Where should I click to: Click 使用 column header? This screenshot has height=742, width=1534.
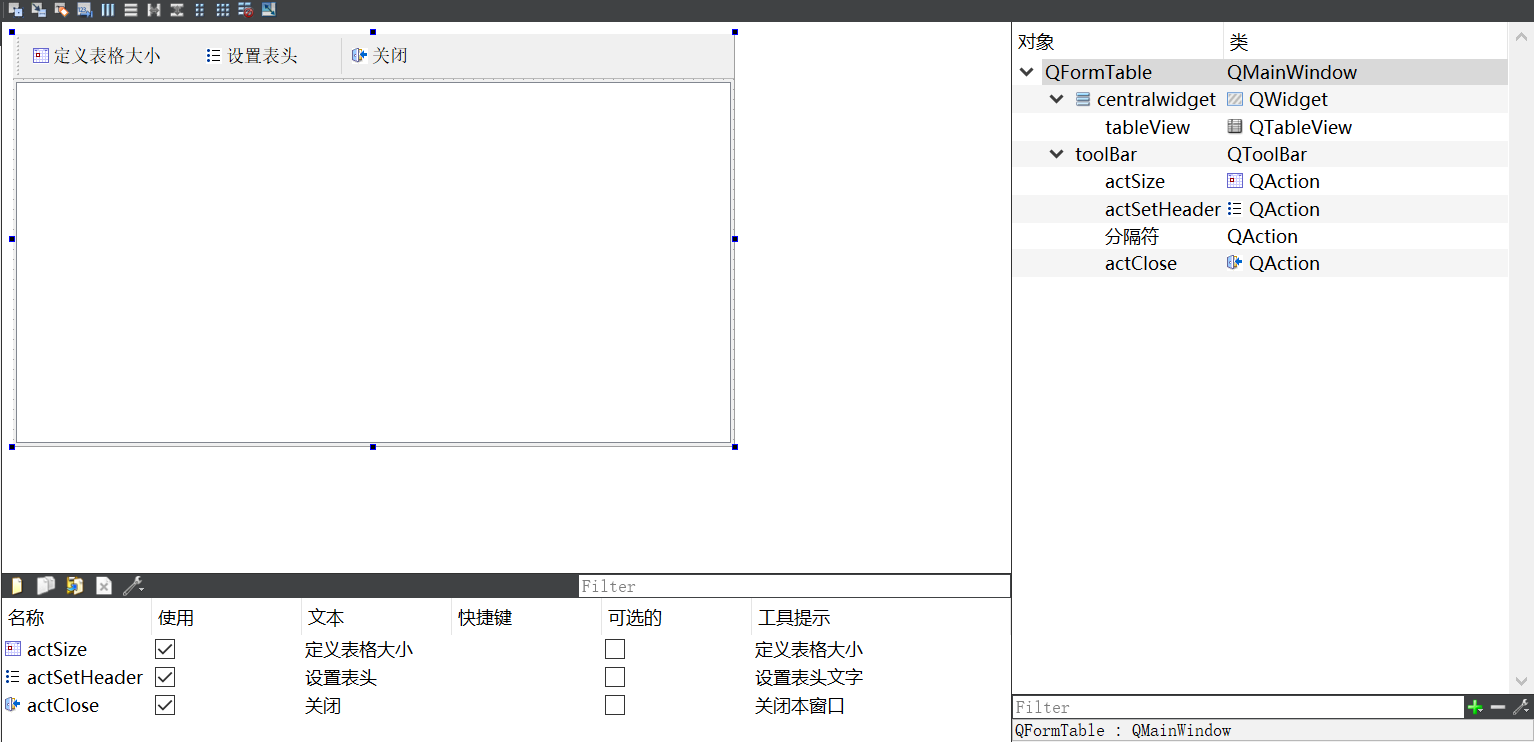tap(226, 618)
